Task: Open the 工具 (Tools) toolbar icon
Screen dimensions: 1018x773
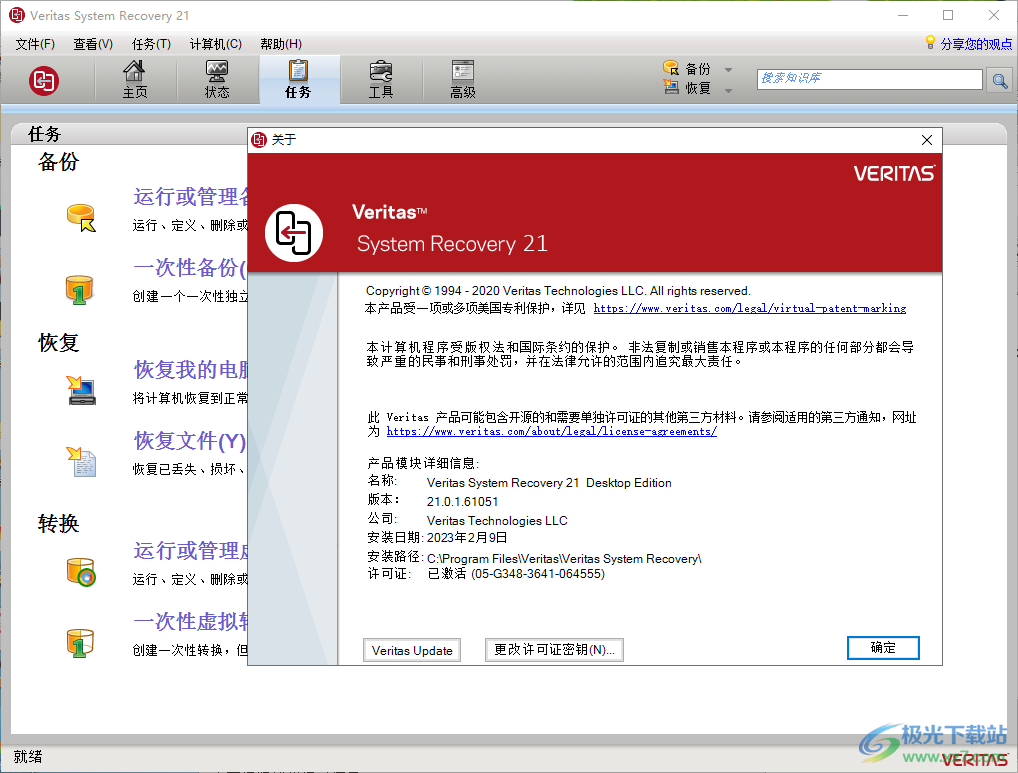Action: 380,79
